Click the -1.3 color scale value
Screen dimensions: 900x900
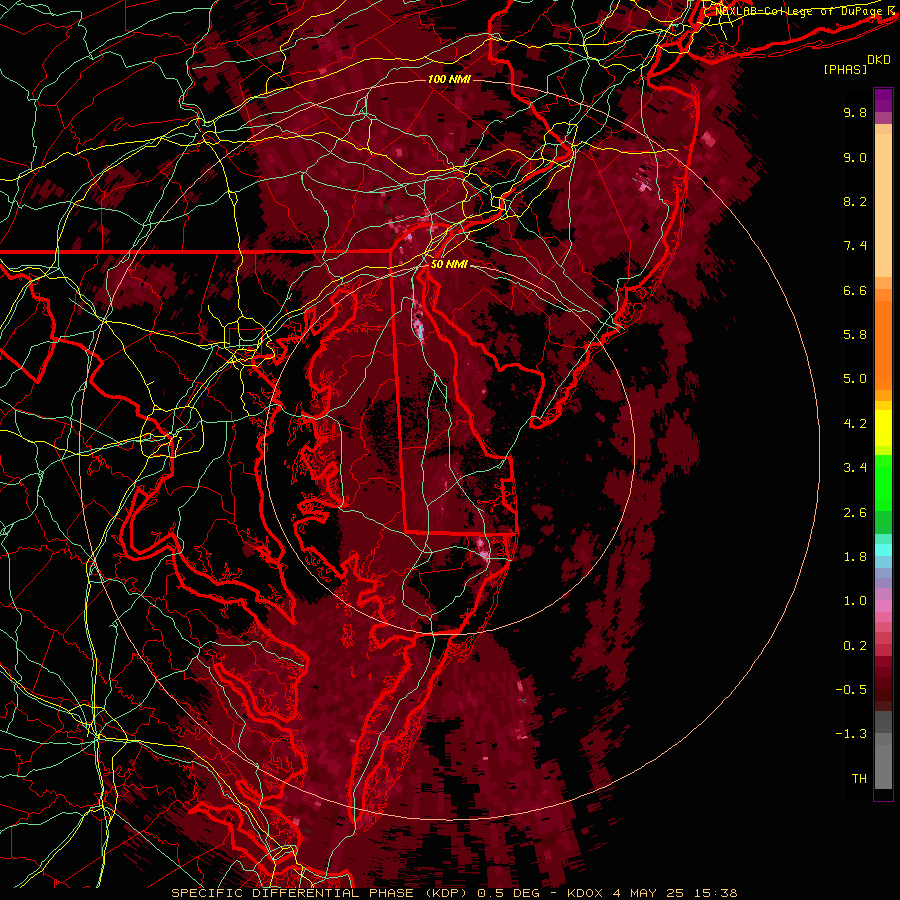coord(851,734)
